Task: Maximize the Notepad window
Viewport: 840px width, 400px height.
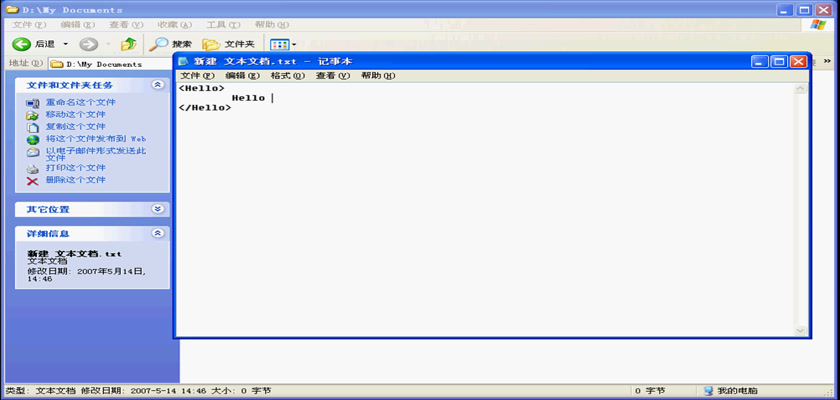Action: click(x=779, y=62)
